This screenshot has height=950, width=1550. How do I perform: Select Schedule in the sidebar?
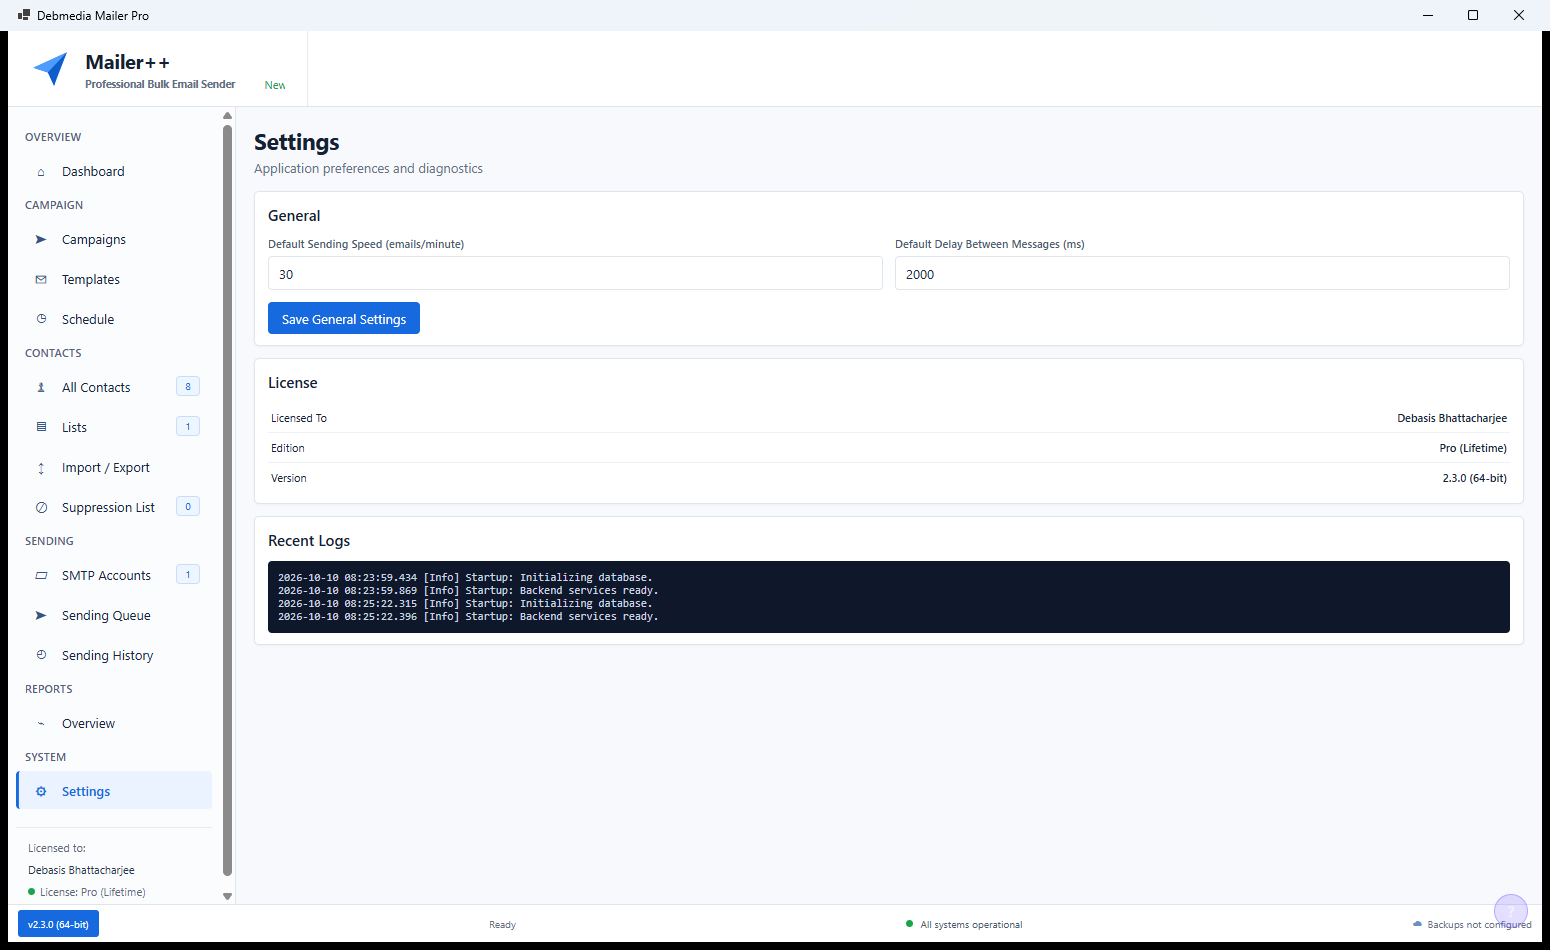pyautogui.click(x=114, y=320)
